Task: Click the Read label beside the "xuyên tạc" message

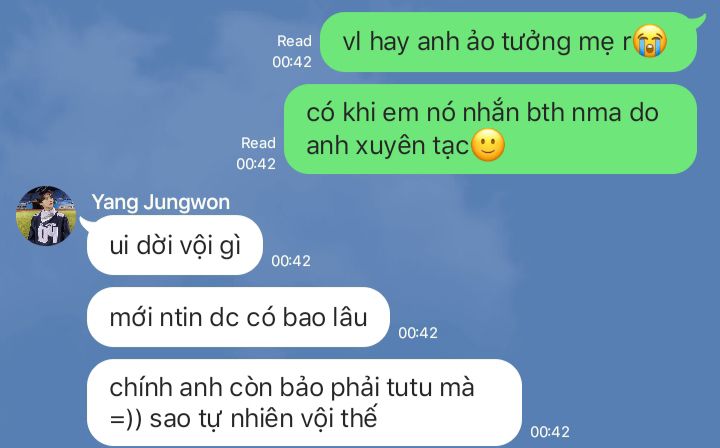Action: point(259,143)
